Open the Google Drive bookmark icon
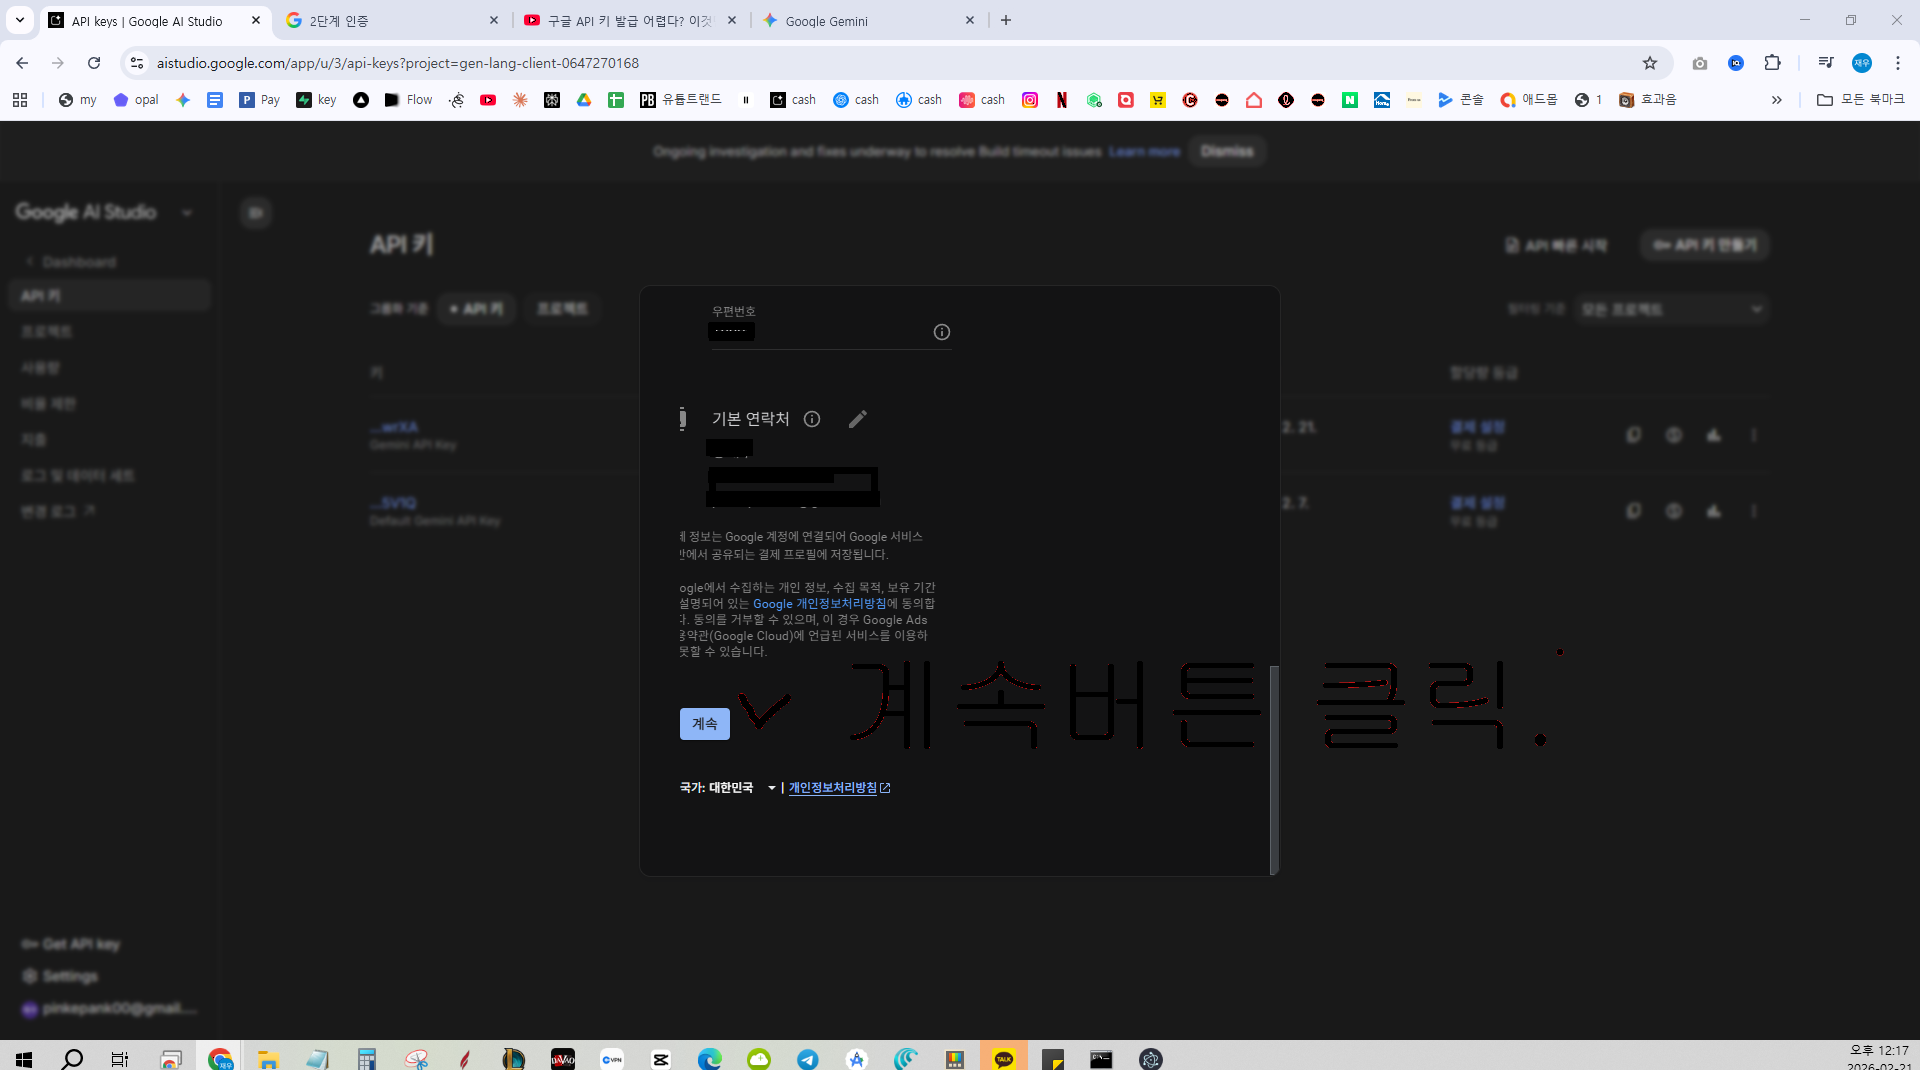 (x=584, y=100)
